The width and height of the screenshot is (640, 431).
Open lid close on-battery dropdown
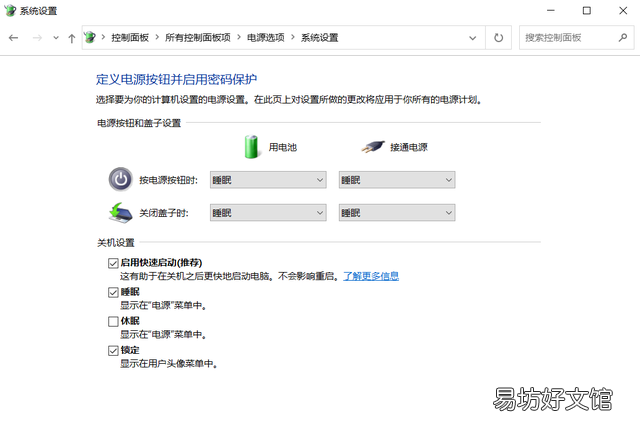268,213
